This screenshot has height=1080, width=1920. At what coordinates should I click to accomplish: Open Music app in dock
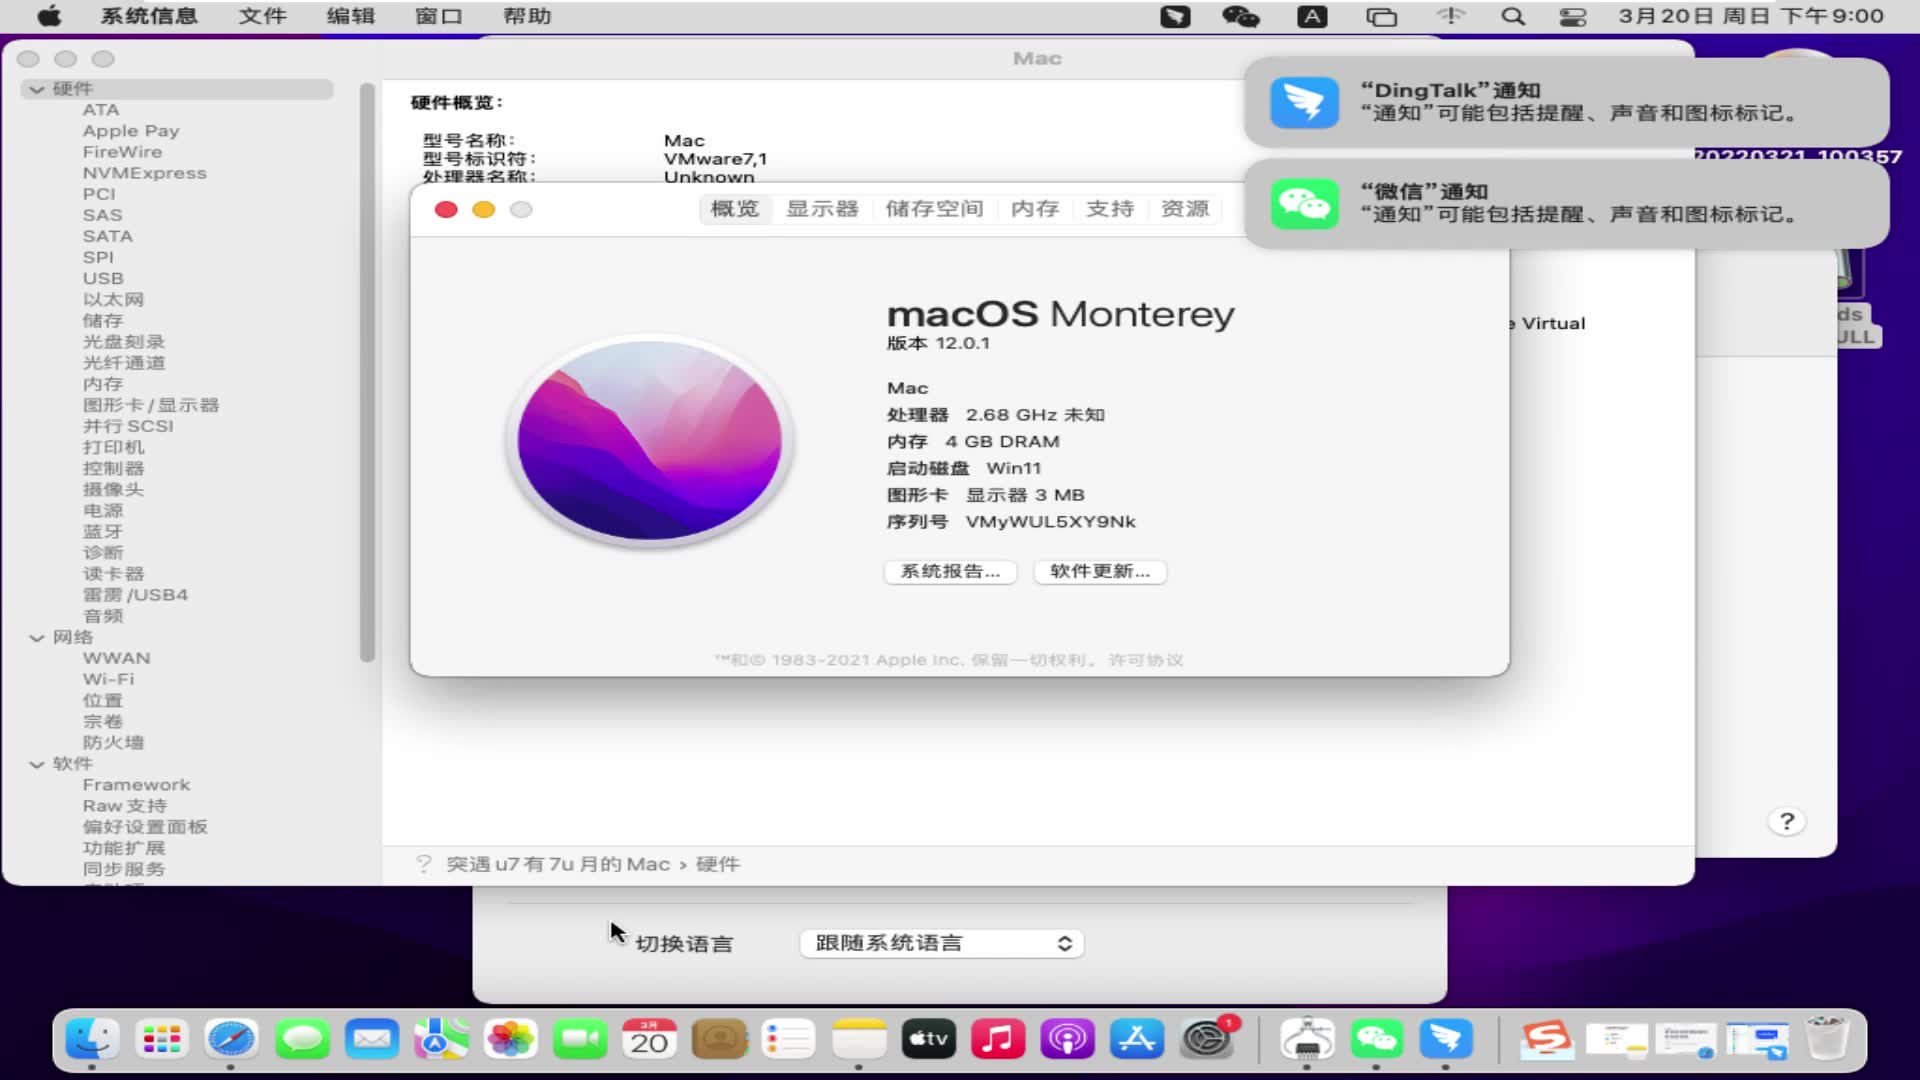998,1040
